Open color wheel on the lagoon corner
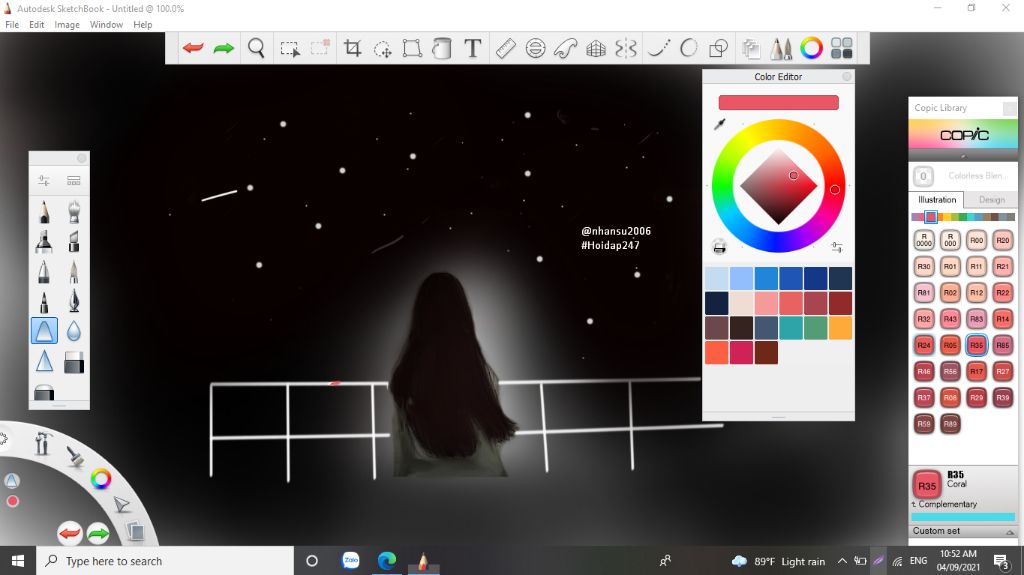Screen dimensions: 1024x575 coord(101,479)
